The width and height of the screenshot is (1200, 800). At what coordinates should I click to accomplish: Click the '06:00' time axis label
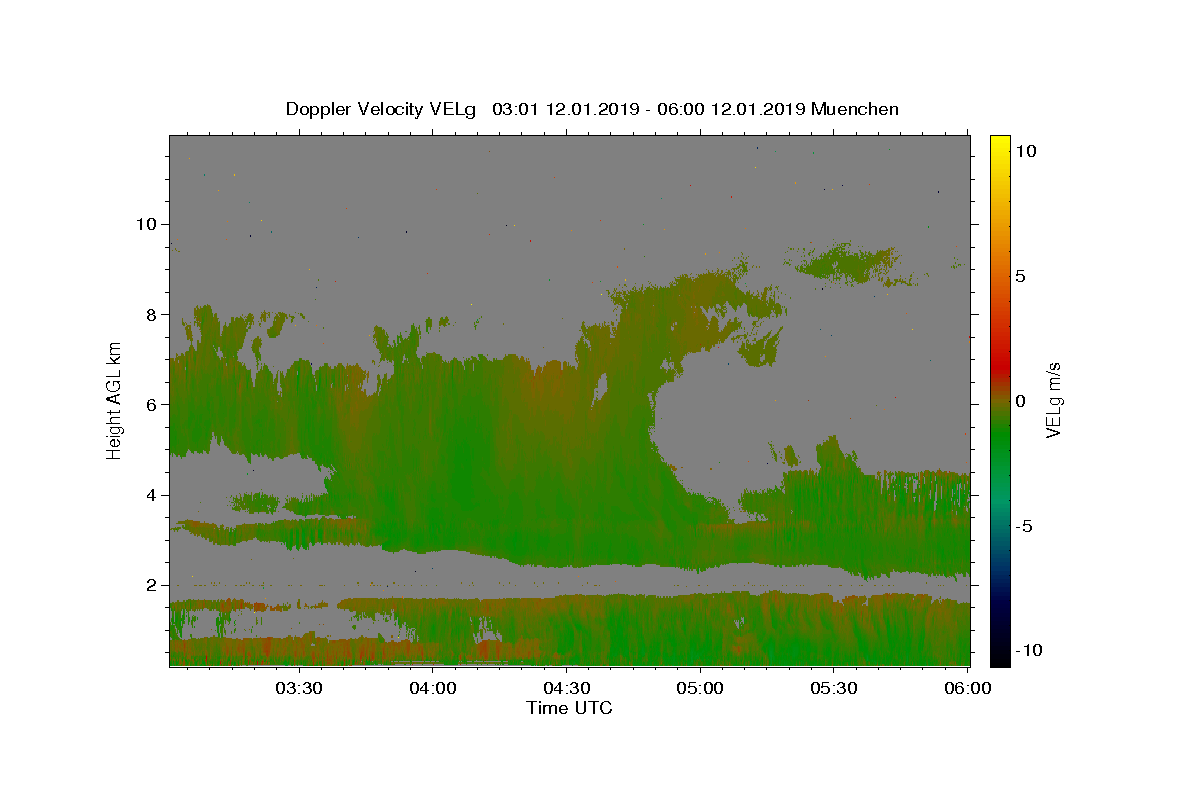click(968, 688)
